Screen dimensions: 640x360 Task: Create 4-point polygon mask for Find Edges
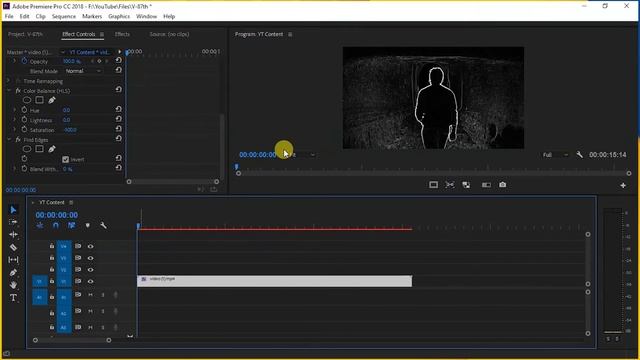click(x=40, y=149)
